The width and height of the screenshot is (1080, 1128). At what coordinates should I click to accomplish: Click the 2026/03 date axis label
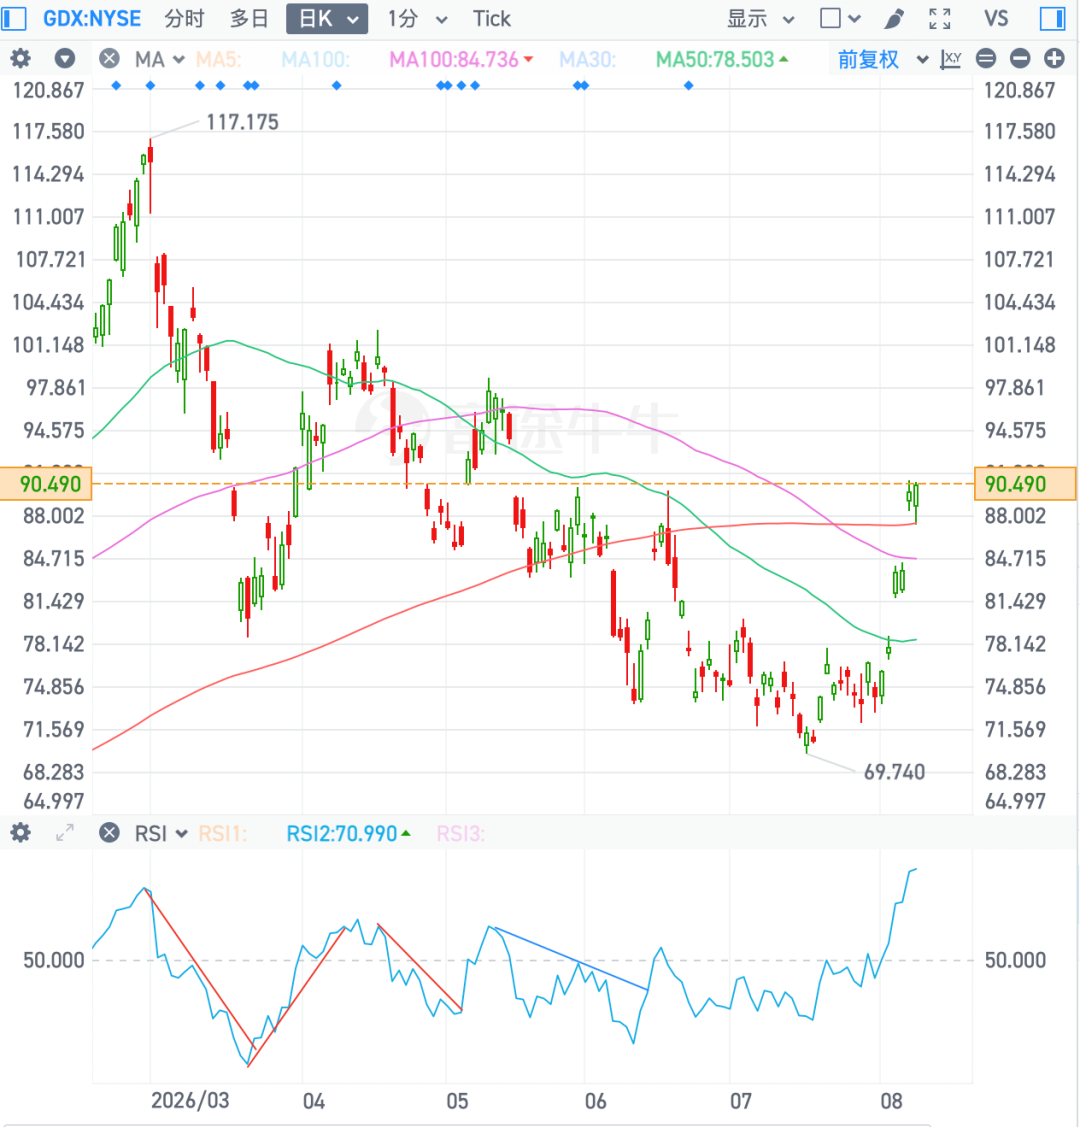190,1101
